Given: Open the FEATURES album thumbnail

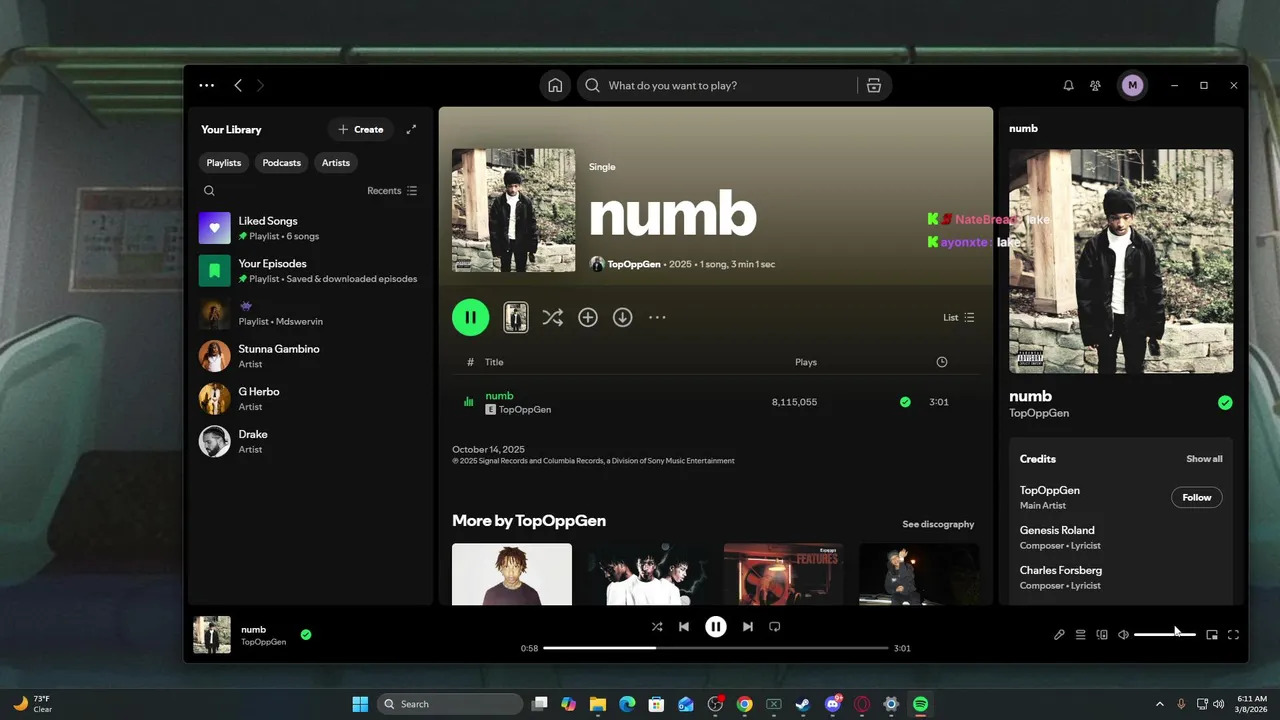Looking at the screenshot, I should pos(784,574).
